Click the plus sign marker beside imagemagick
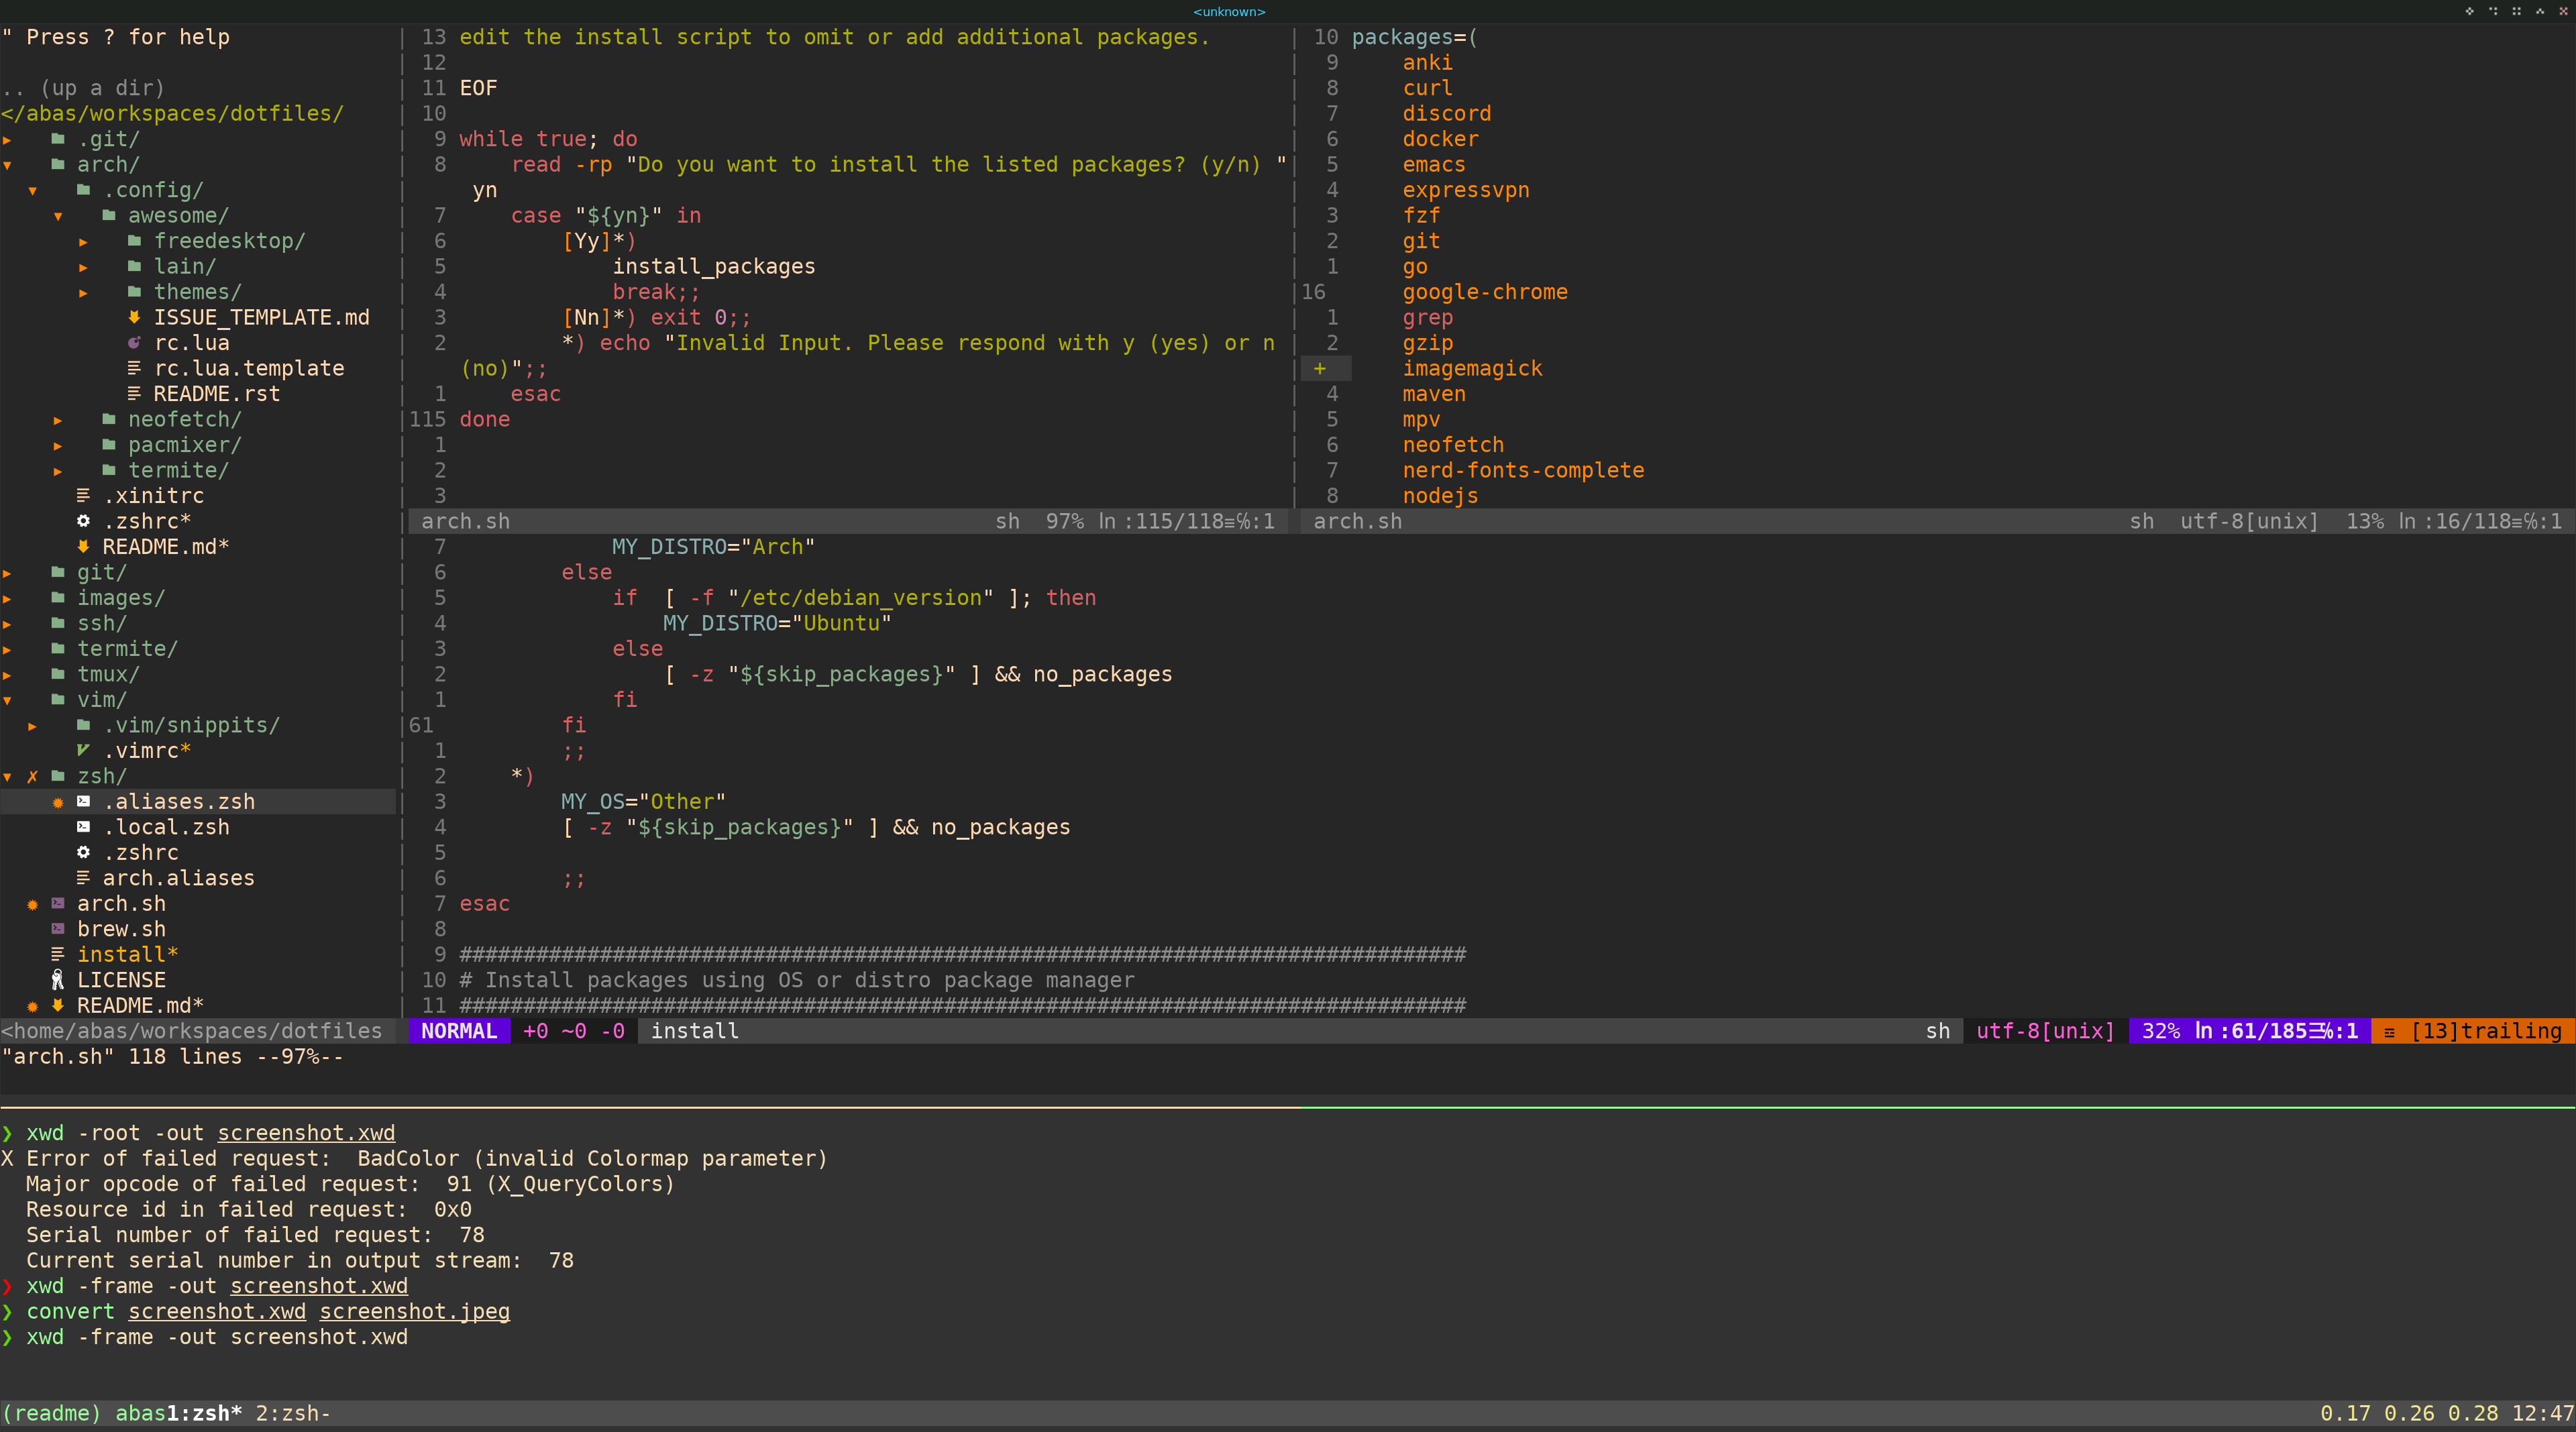 1320,369
